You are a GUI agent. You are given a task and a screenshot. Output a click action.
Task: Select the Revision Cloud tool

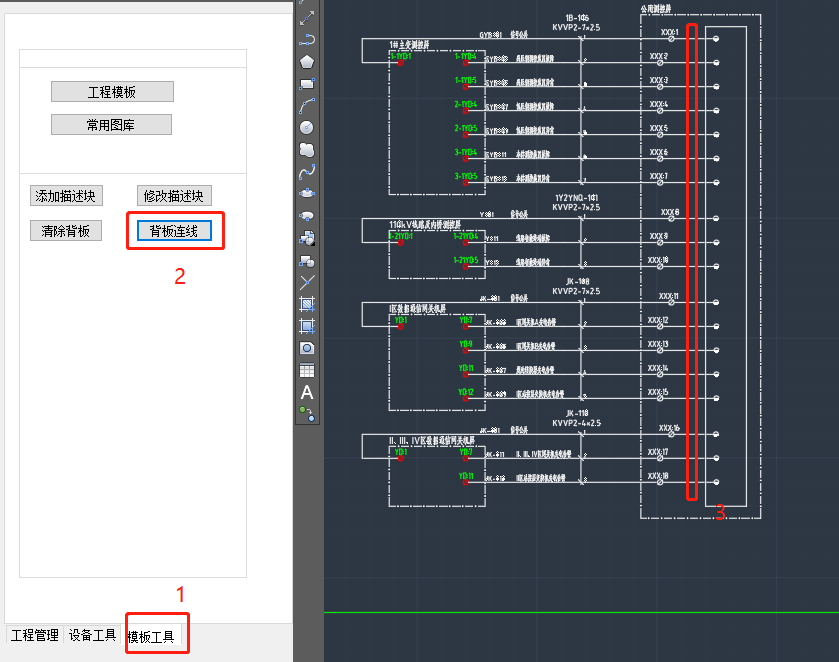click(307, 149)
